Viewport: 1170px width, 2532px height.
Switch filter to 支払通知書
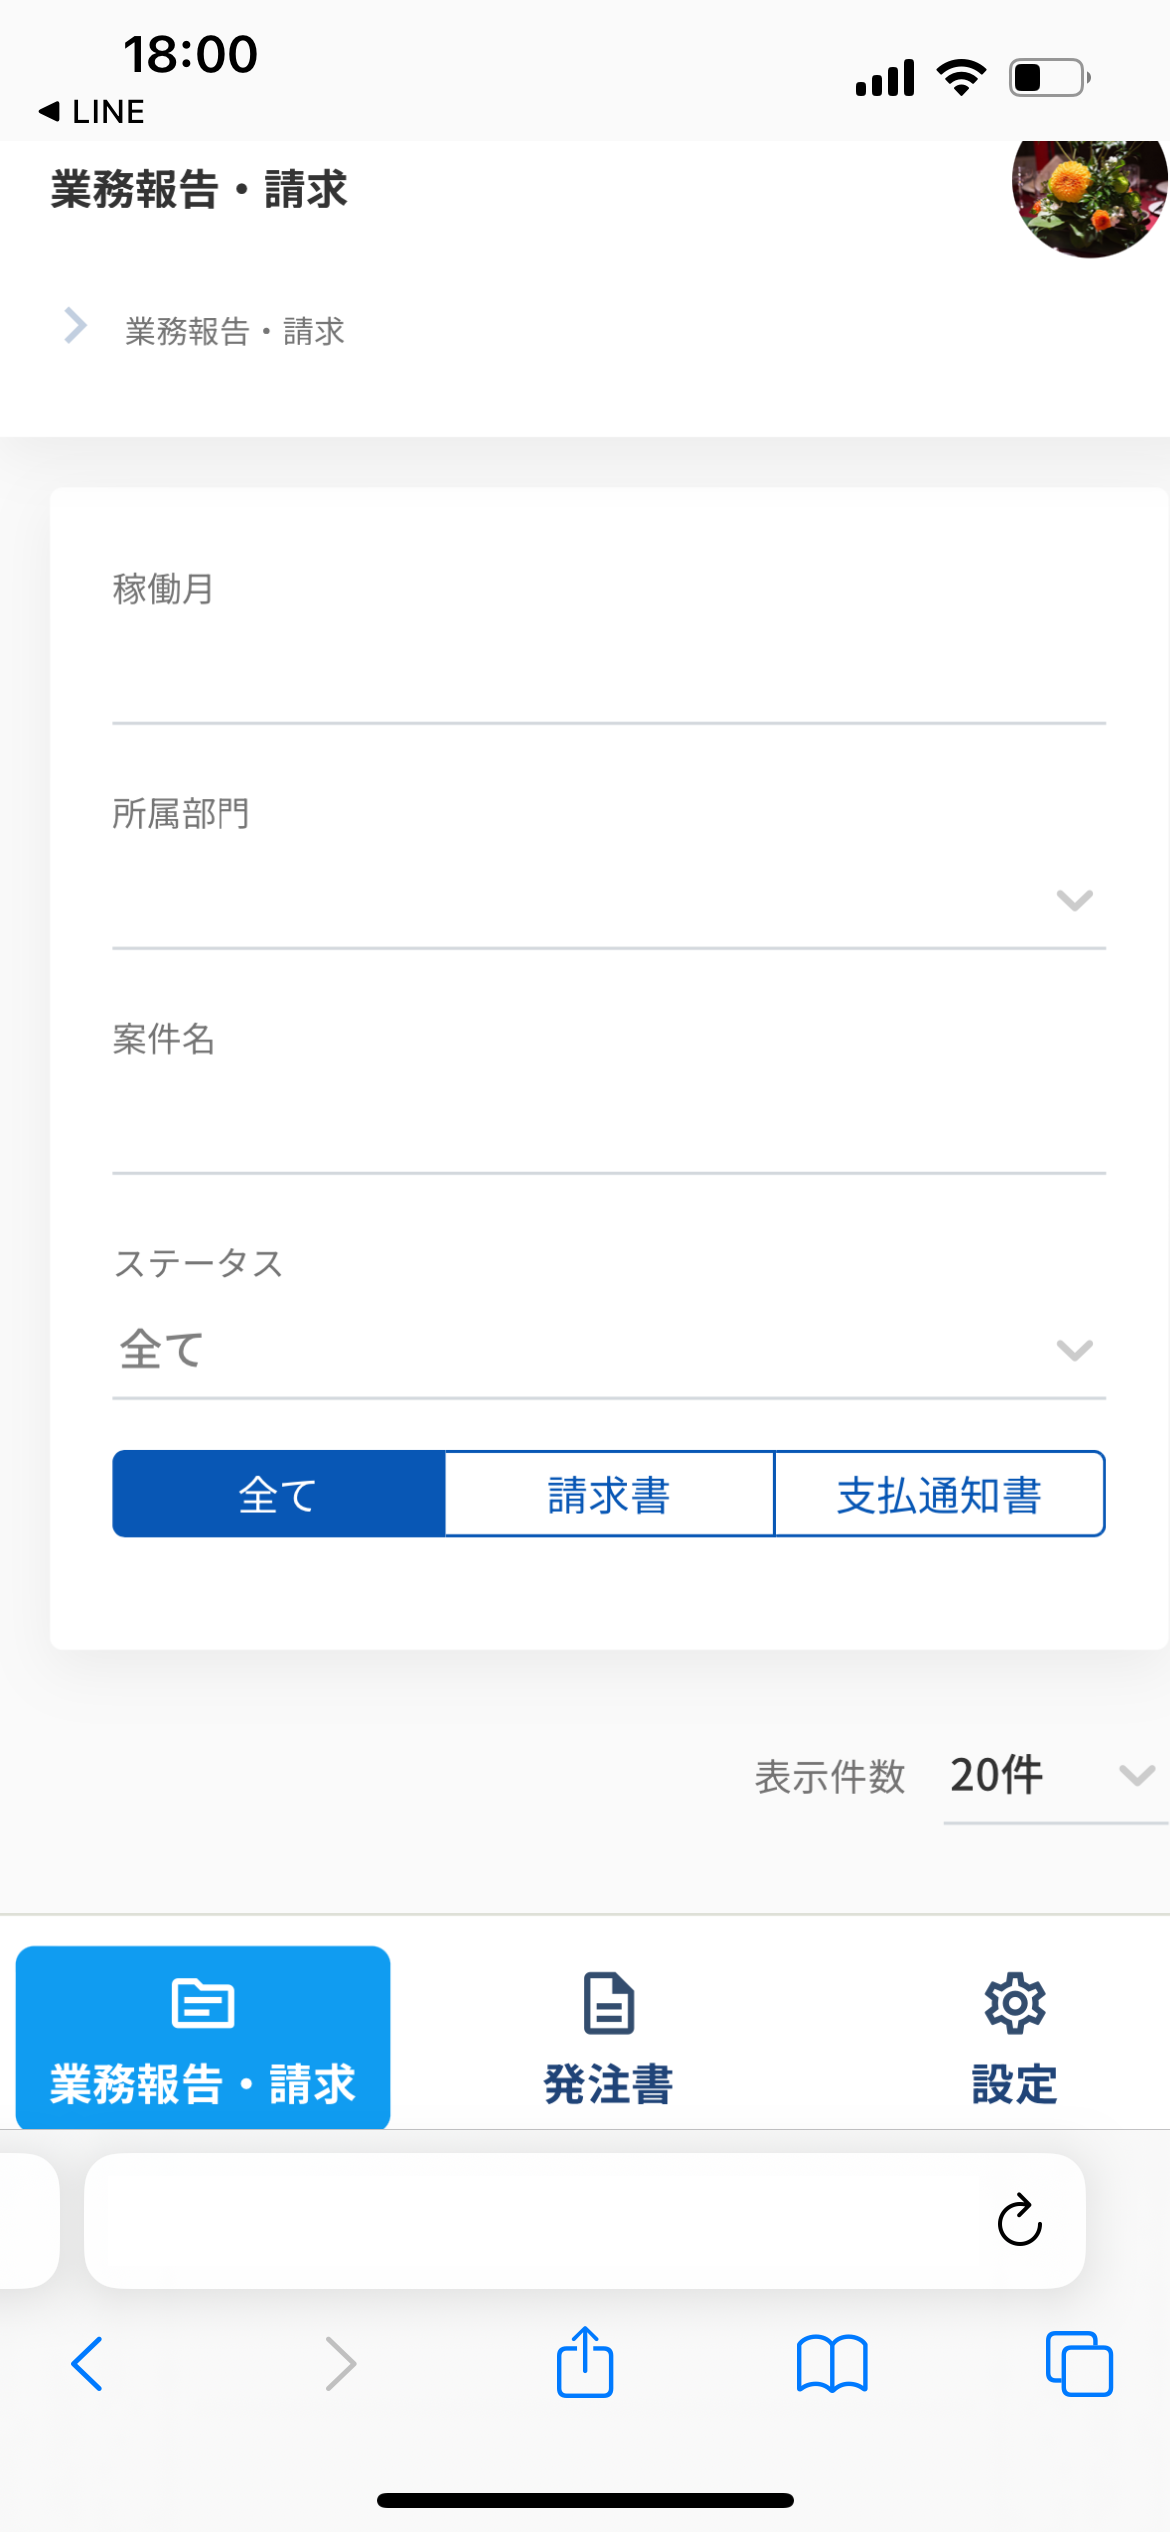click(x=939, y=1494)
